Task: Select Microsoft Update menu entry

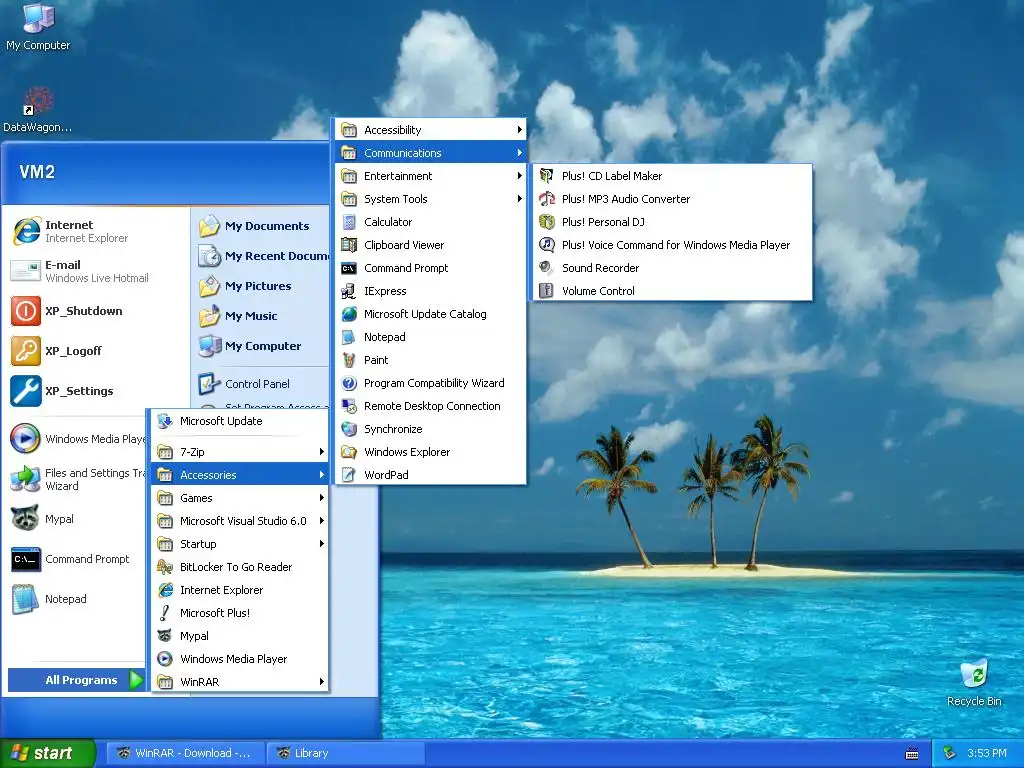Action: [x=240, y=421]
